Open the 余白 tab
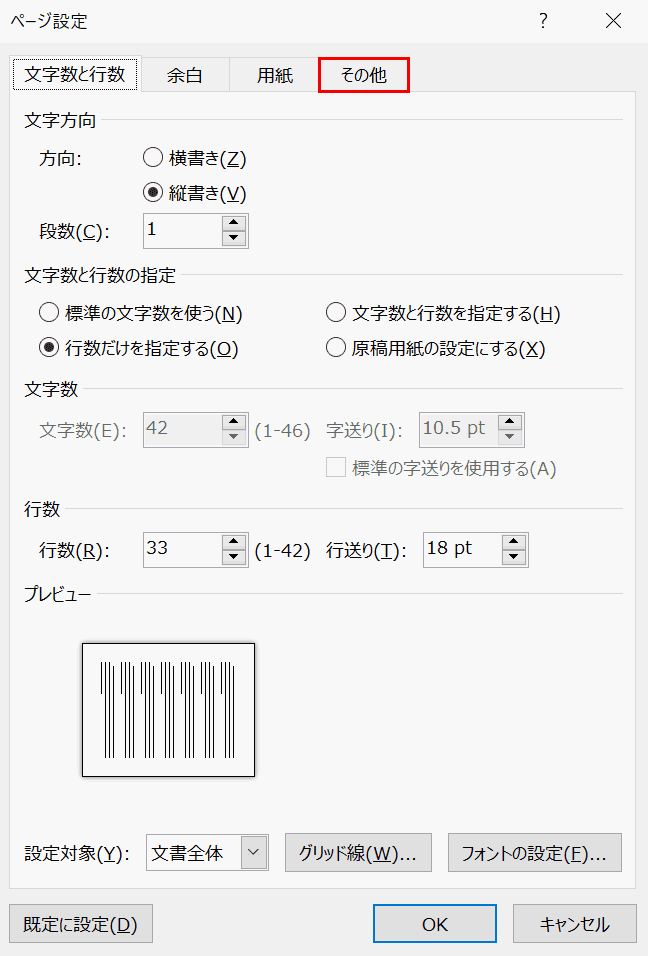Screen dimensions: 648x956 click(184, 75)
